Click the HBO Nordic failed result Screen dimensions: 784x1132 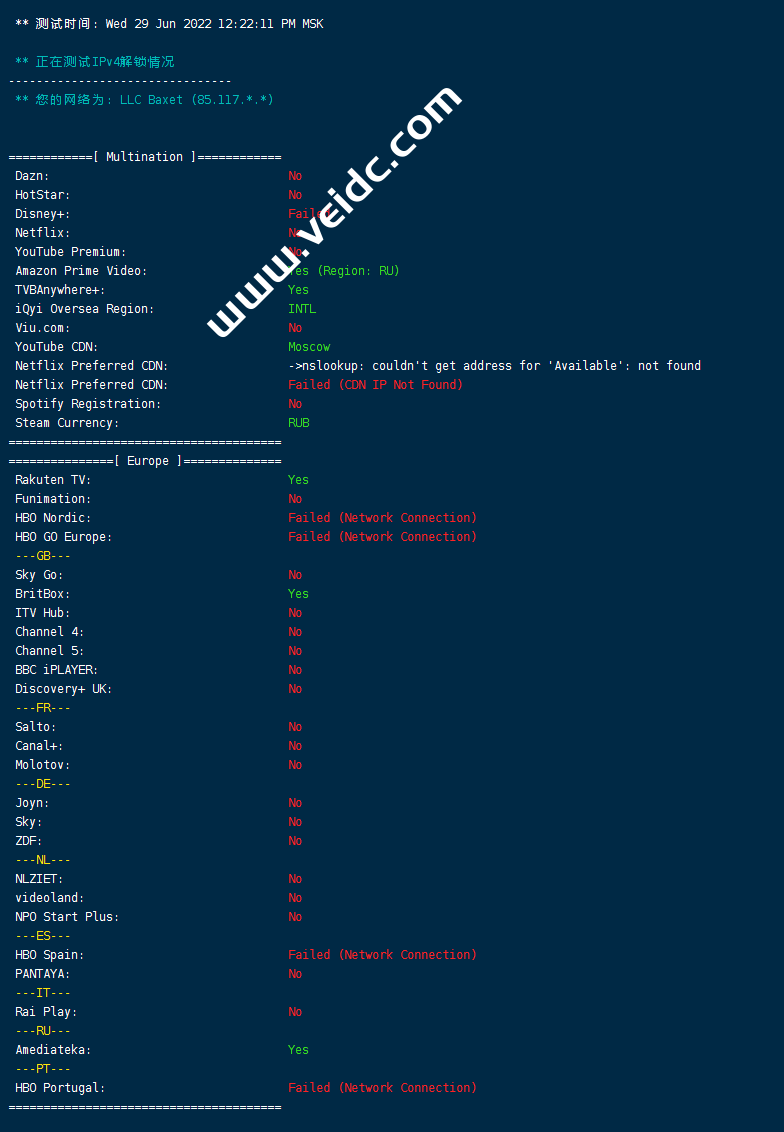tap(382, 518)
